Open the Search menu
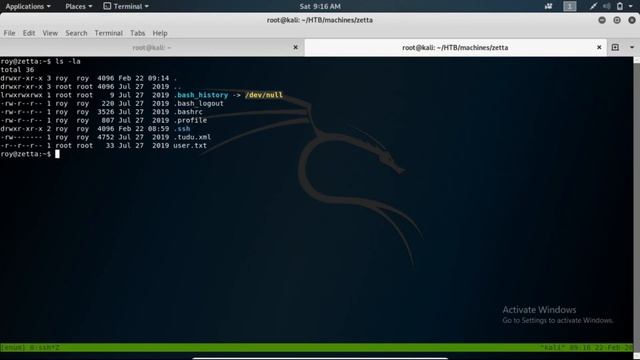The image size is (640, 360). [76, 33]
